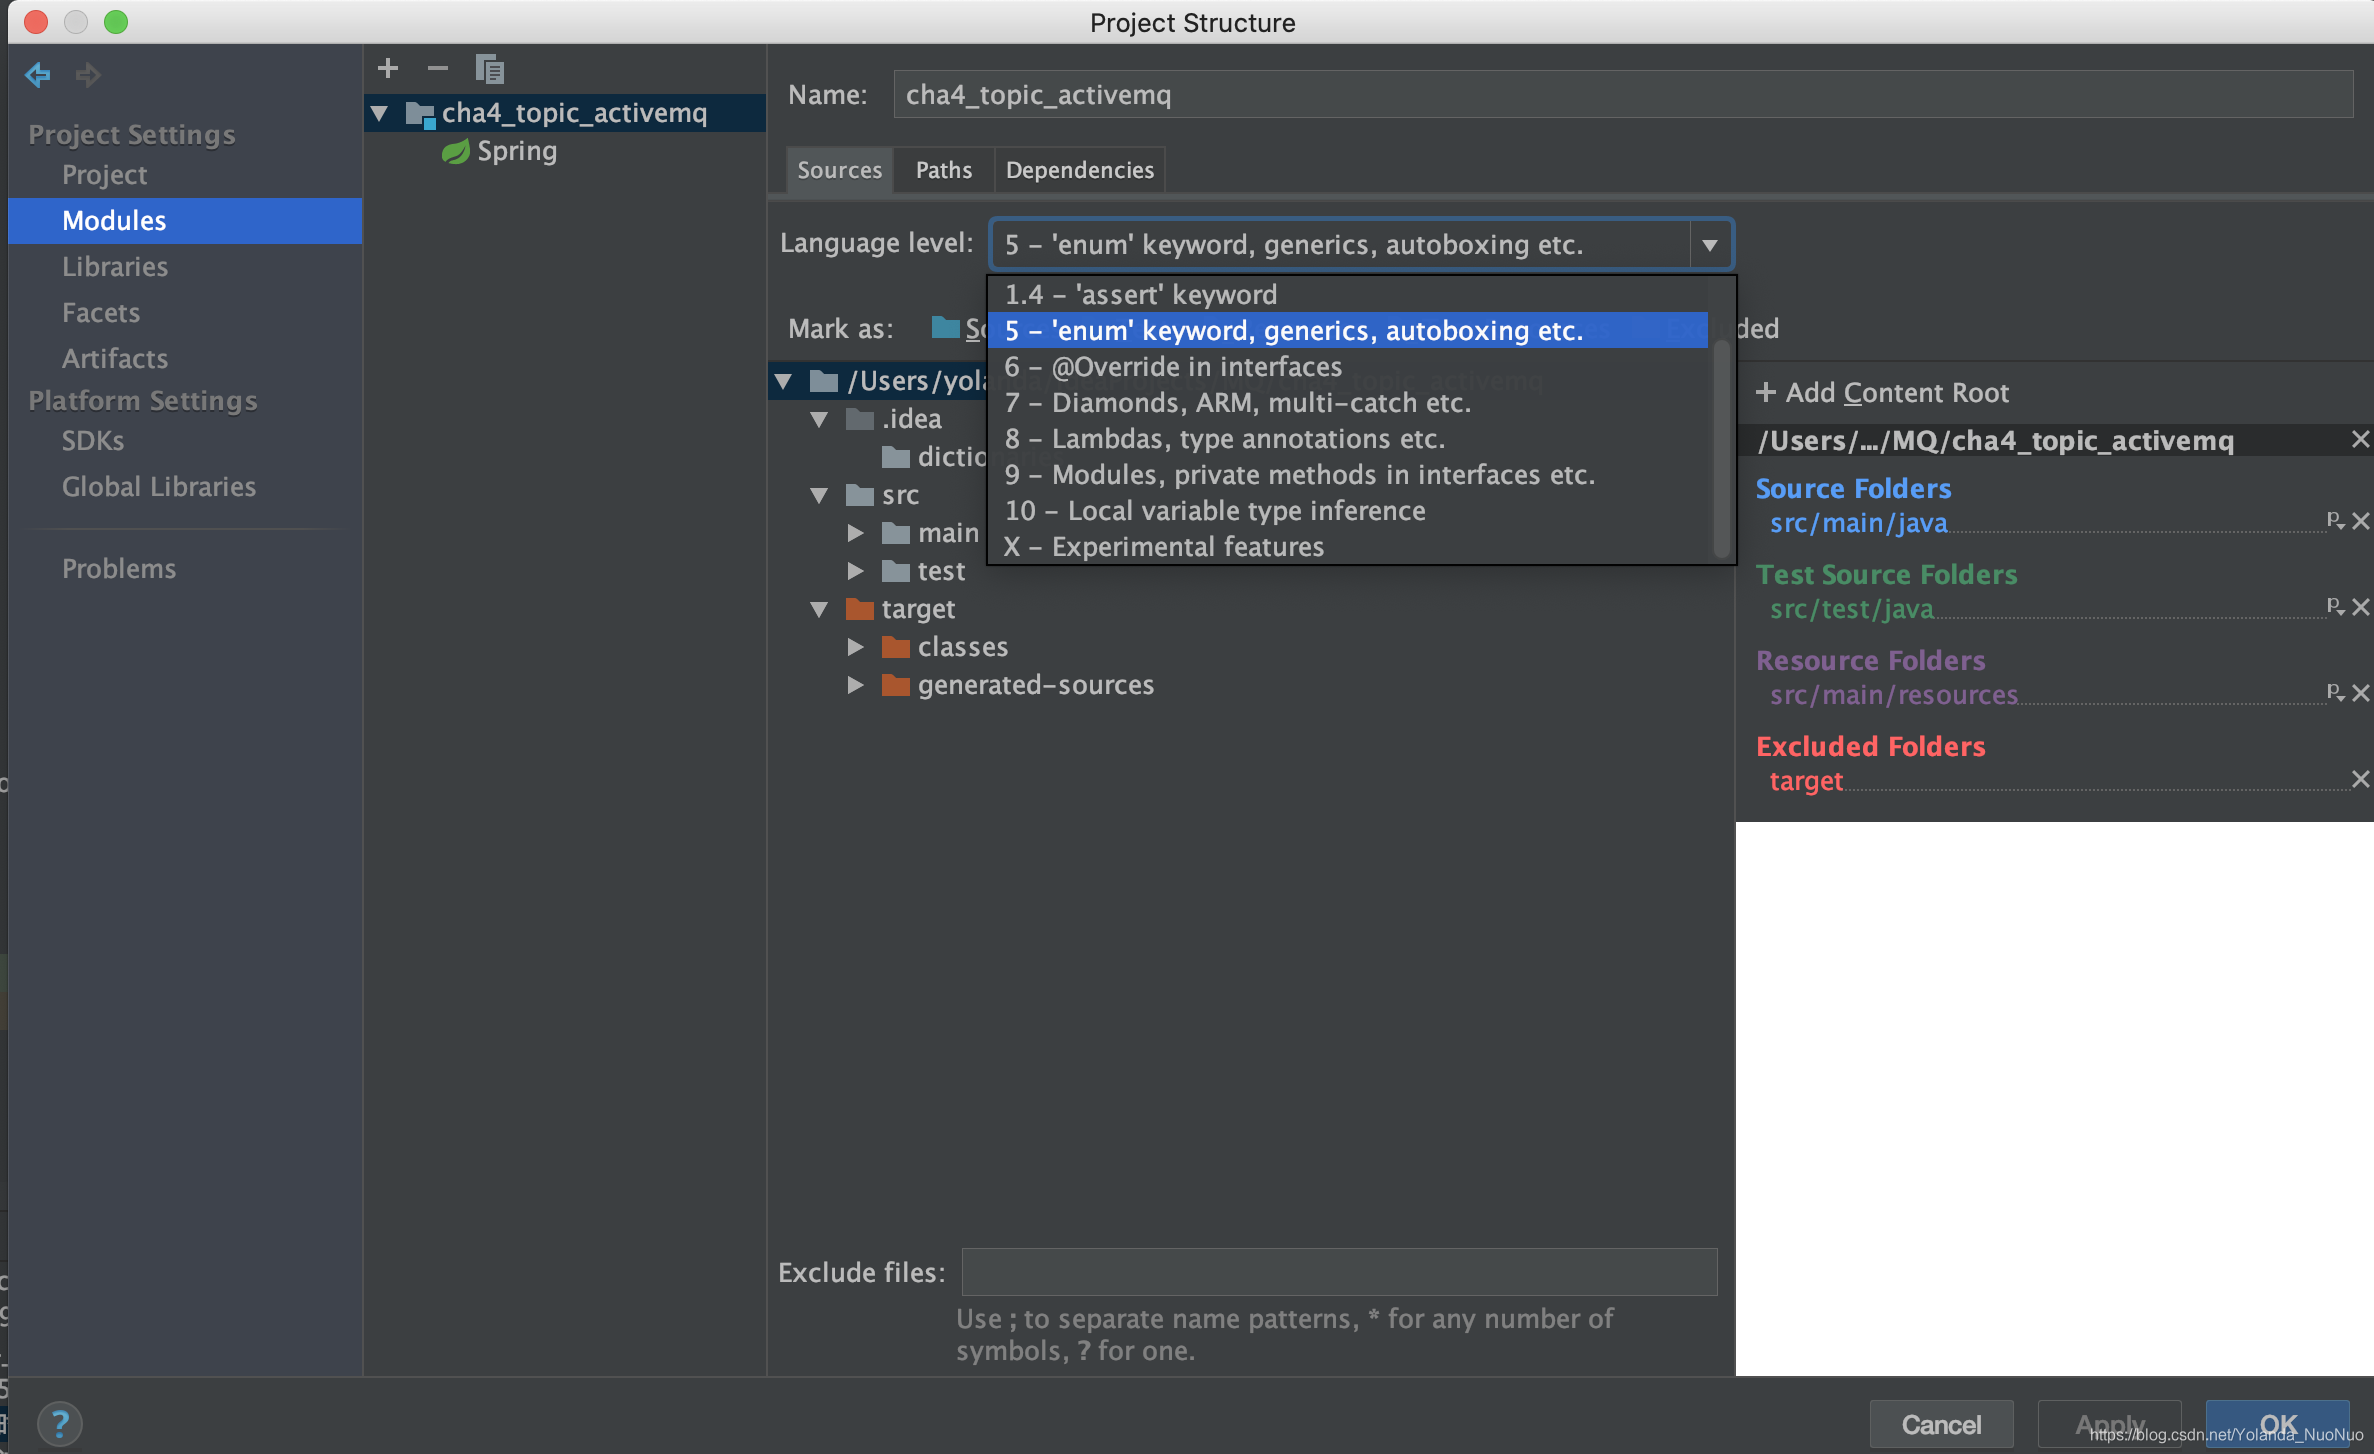2374x1454 pixels.
Task: Click the back navigation arrow
Action: click(37, 75)
